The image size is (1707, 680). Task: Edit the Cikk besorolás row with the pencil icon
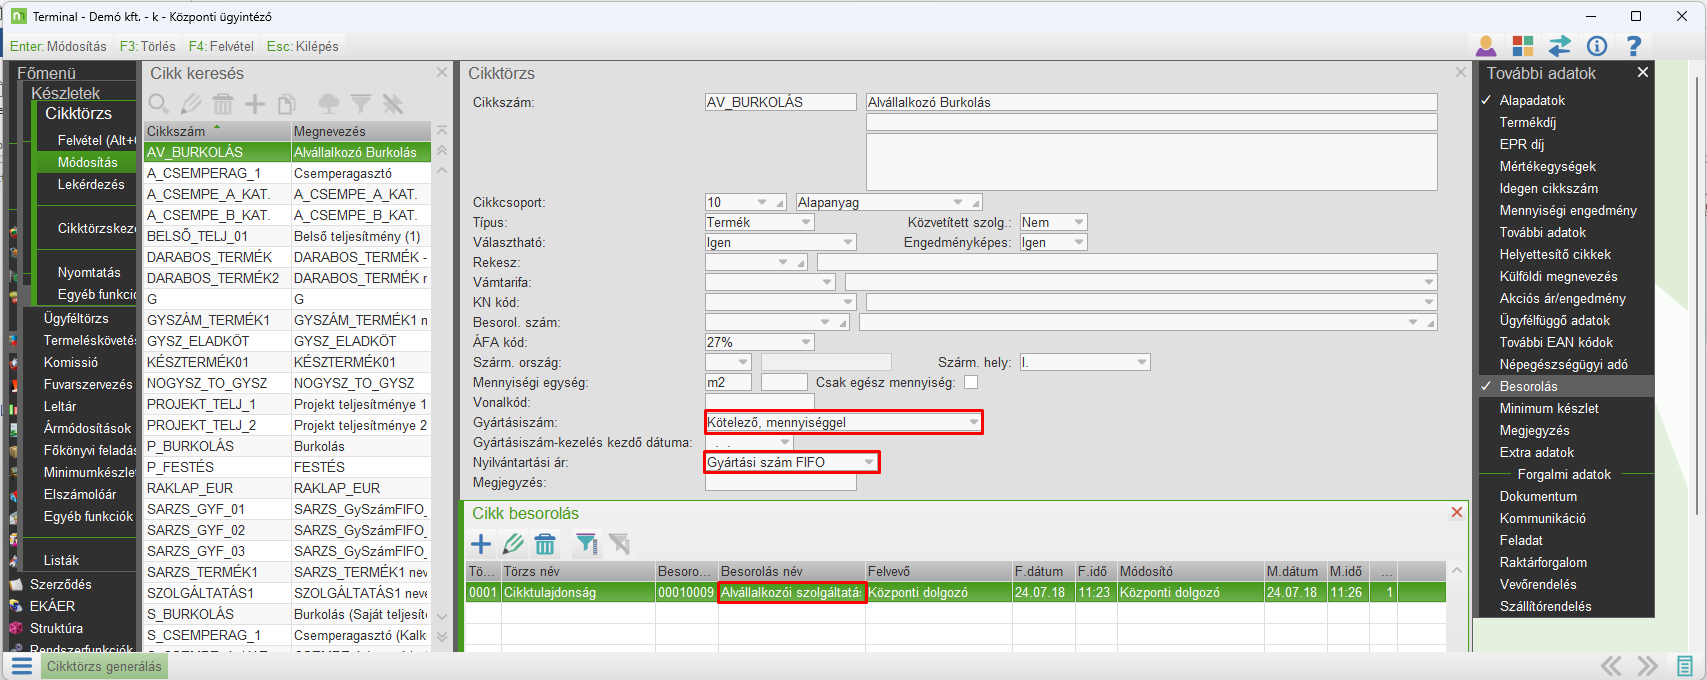coord(513,544)
